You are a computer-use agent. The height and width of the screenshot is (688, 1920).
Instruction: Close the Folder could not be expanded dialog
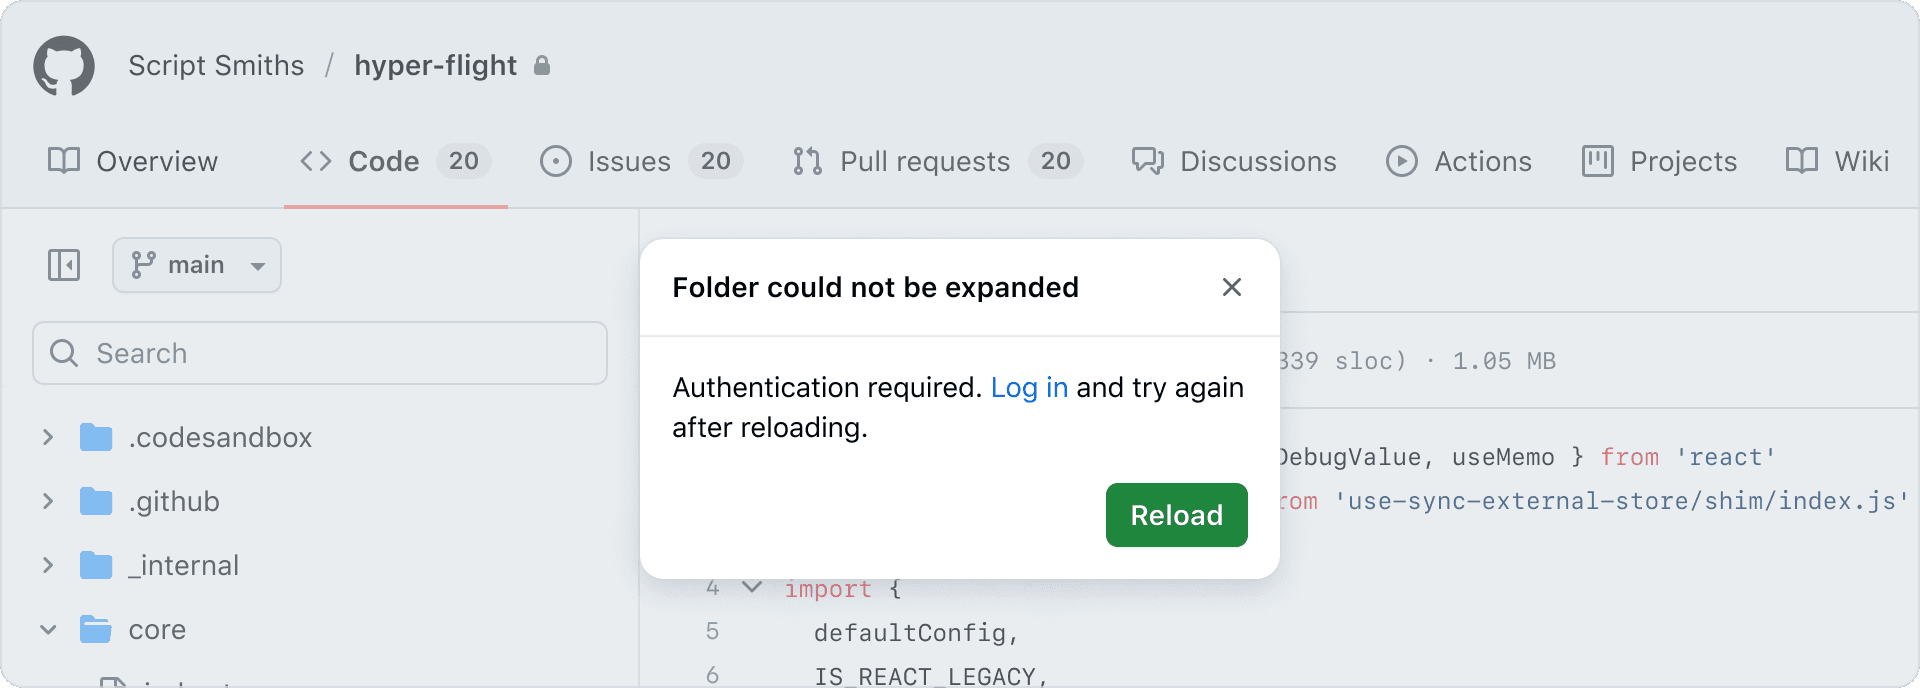coord(1232,287)
